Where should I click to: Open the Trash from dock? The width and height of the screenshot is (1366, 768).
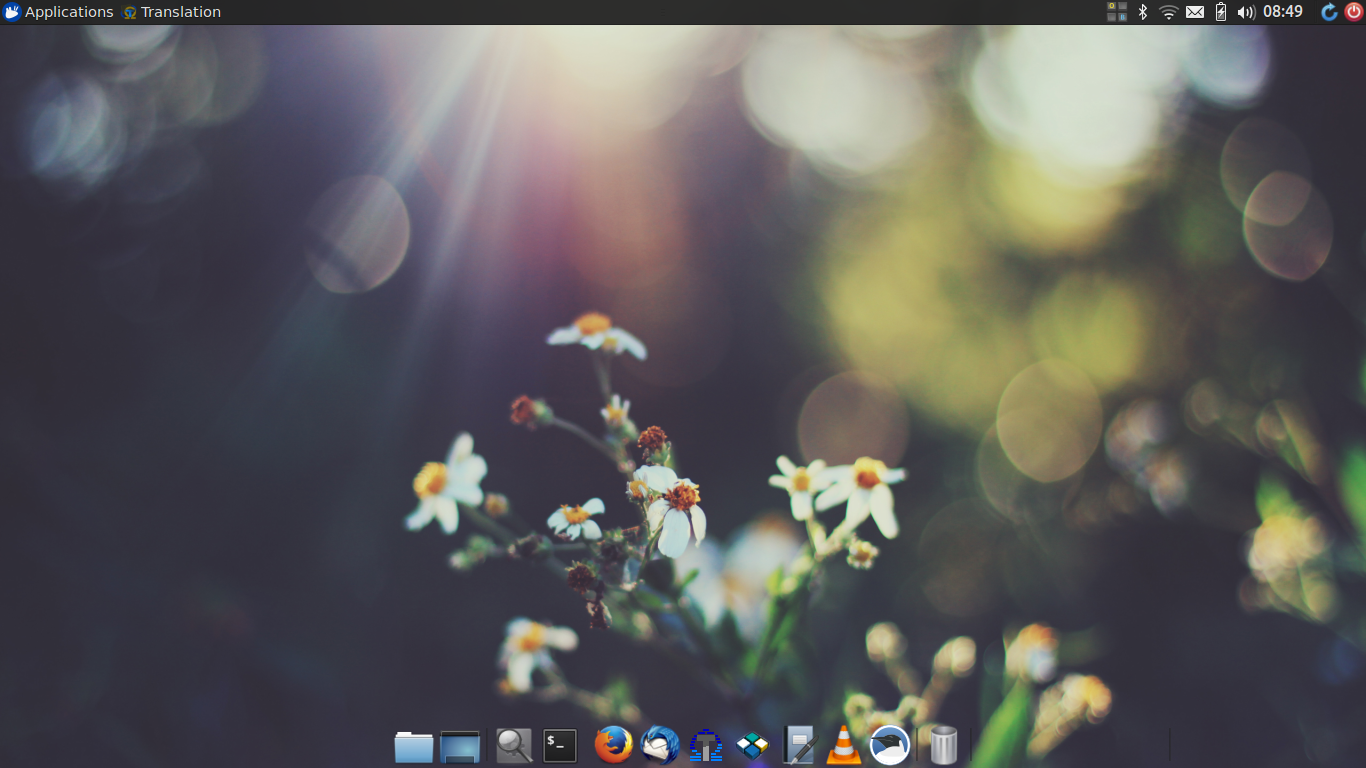(x=943, y=745)
